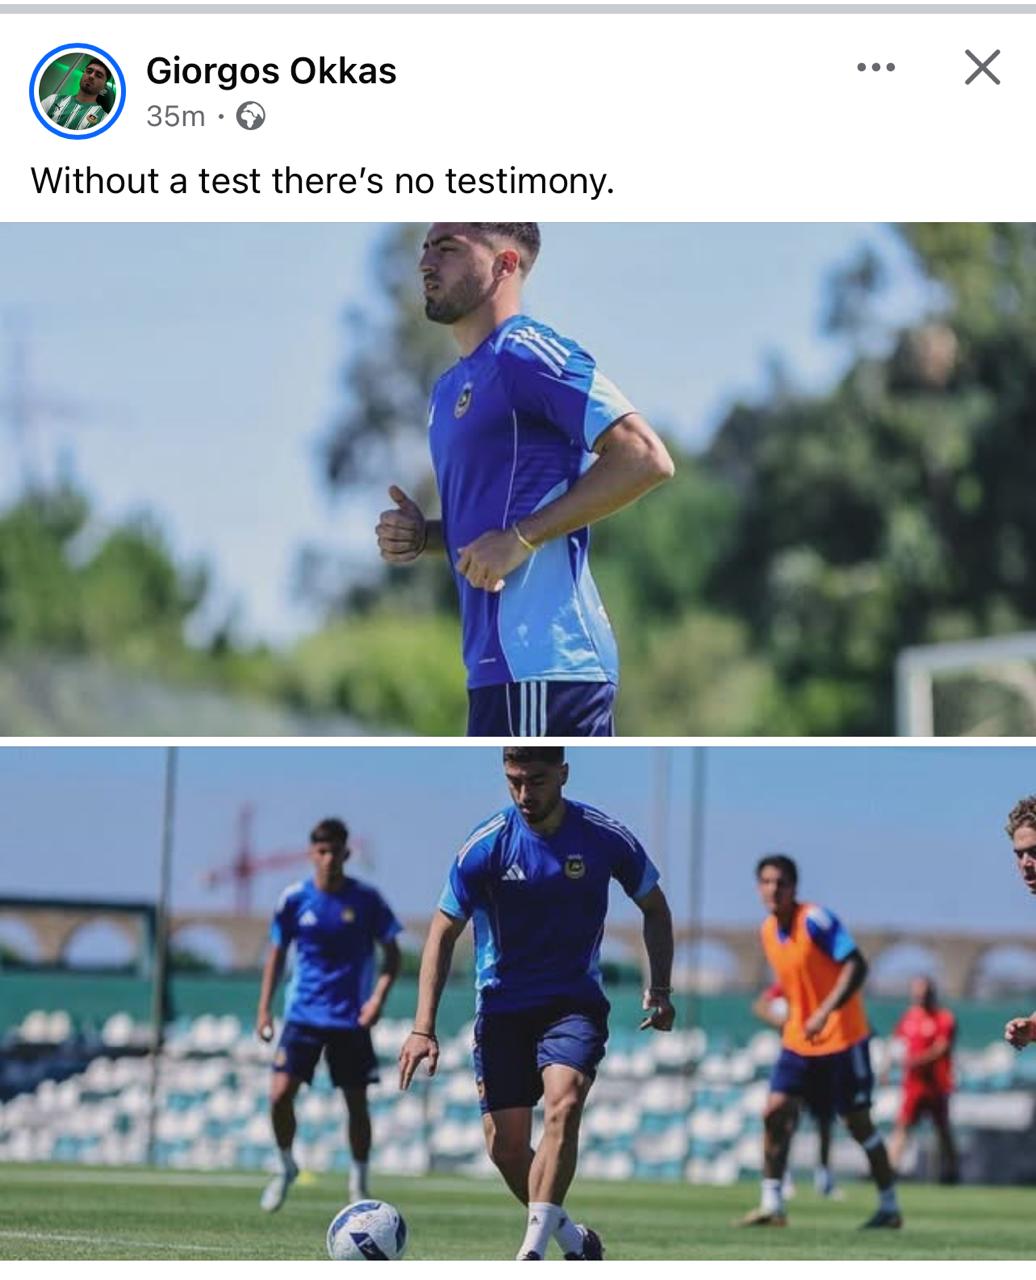Tap the globe public audience icon
1036x1280 pixels.
[x=250, y=117]
